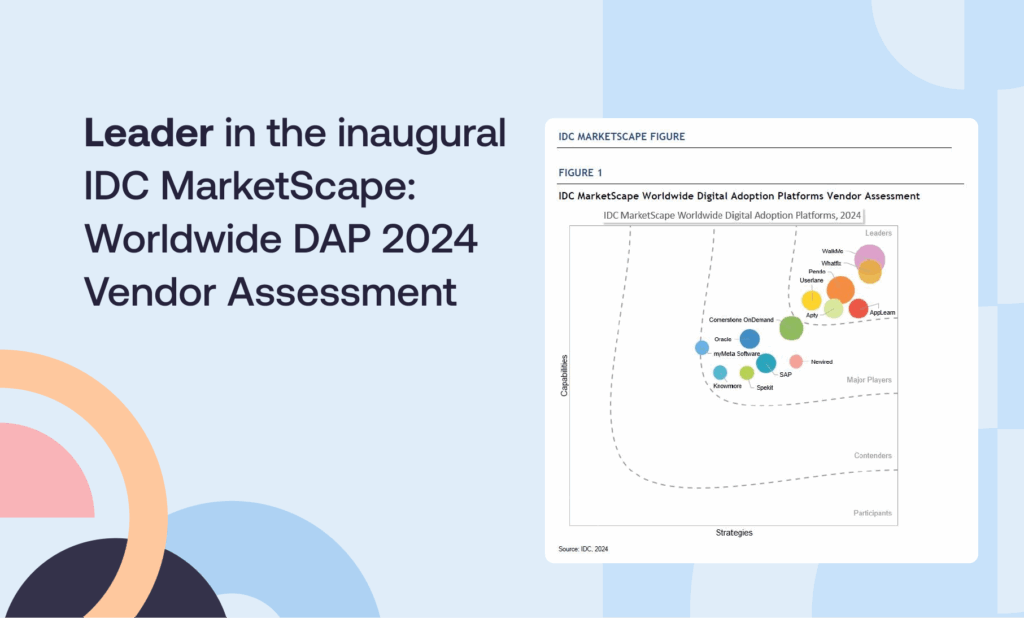Select the Newired label

coord(822,362)
